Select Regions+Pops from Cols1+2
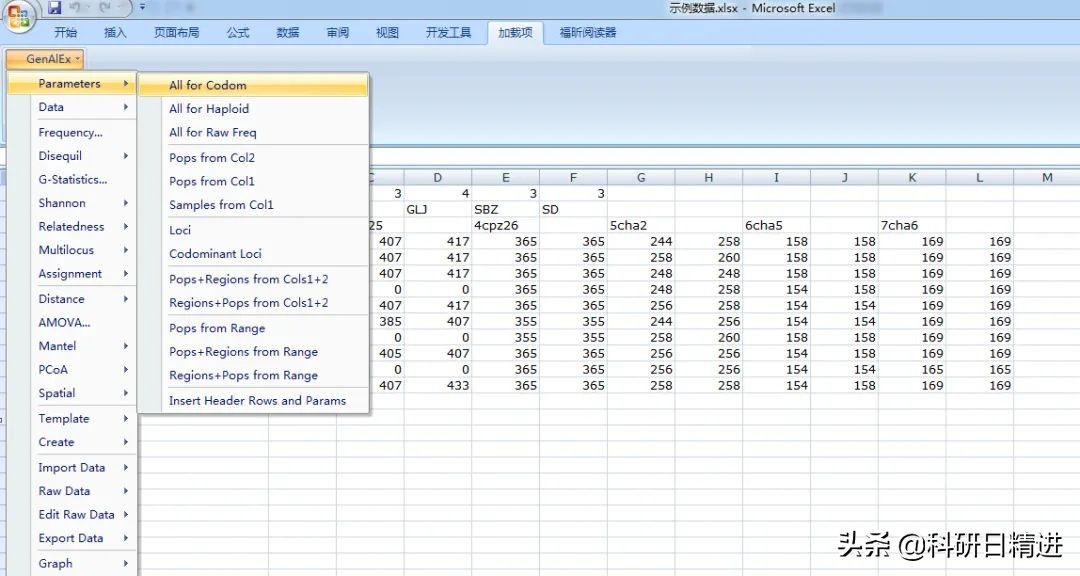The image size is (1080, 576). point(253,302)
